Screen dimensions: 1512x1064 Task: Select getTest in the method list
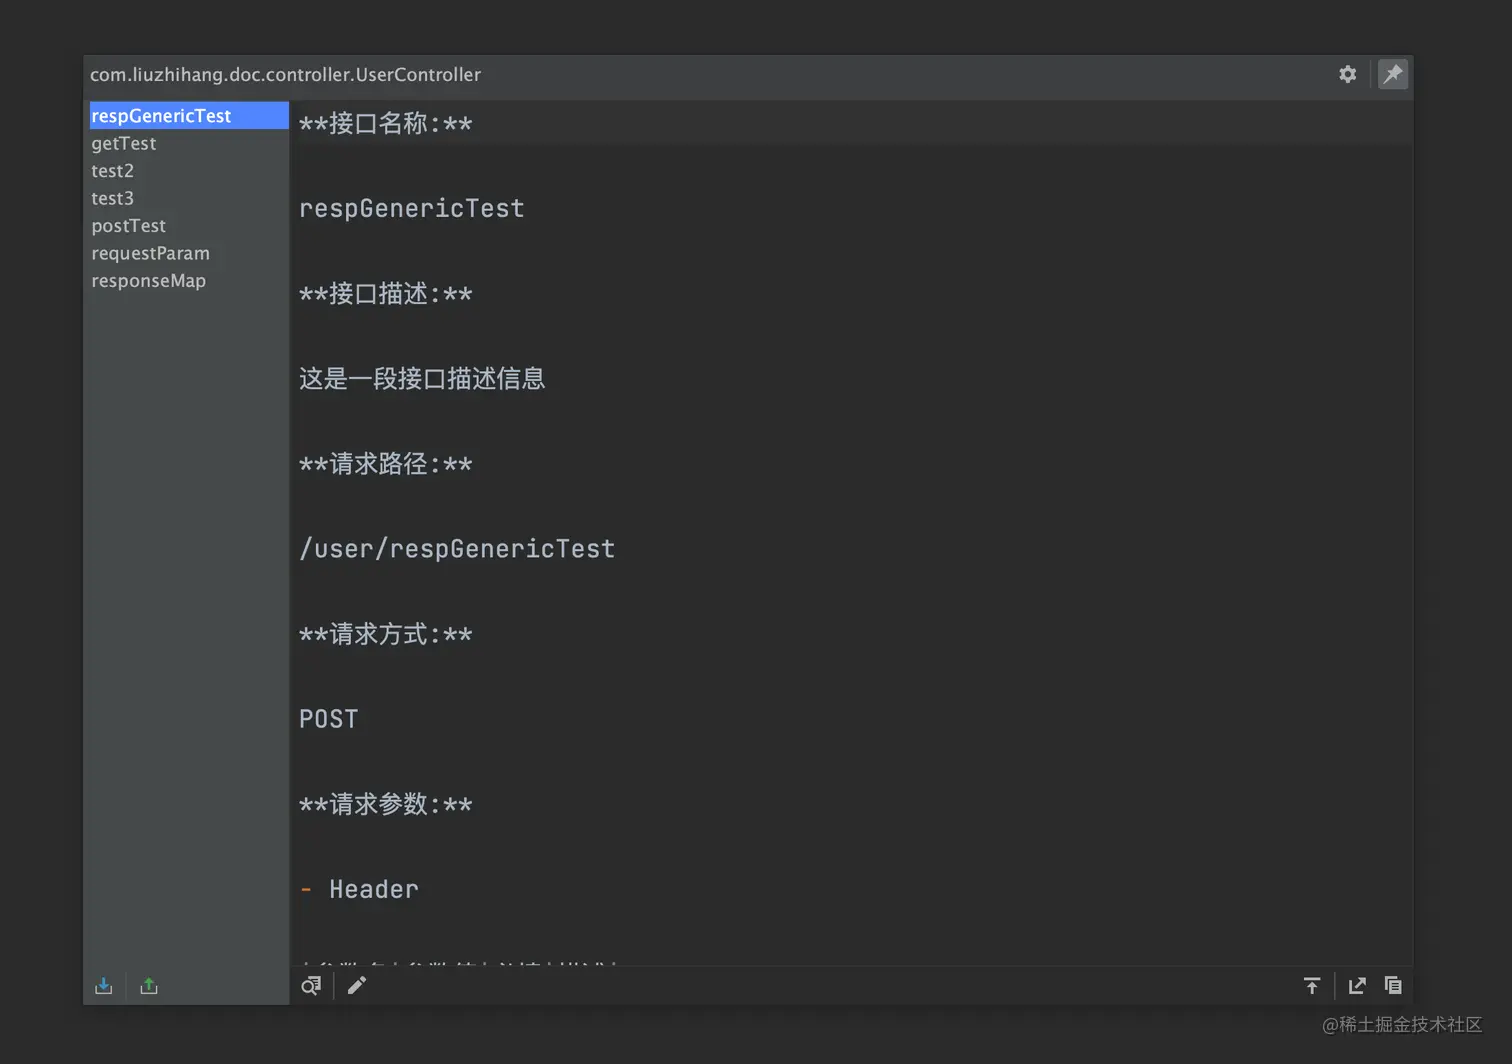click(x=189, y=143)
